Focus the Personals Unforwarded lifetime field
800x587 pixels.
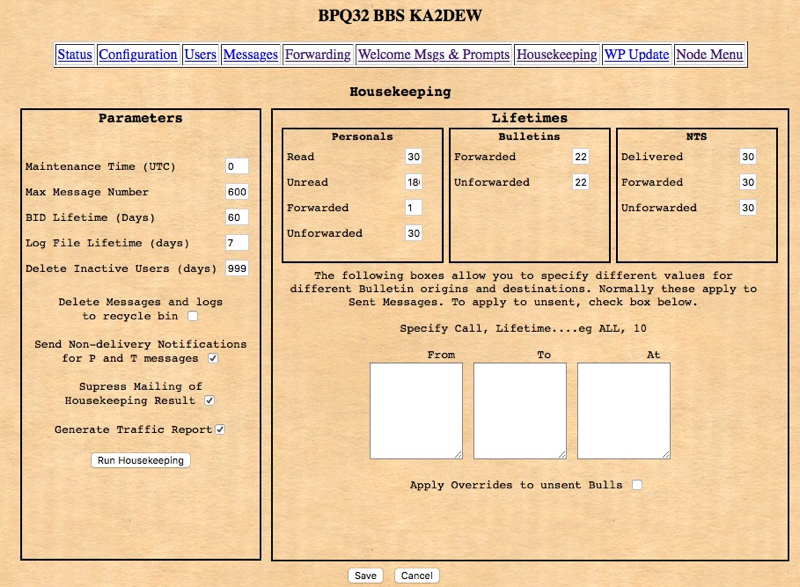pyautogui.click(x=414, y=233)
